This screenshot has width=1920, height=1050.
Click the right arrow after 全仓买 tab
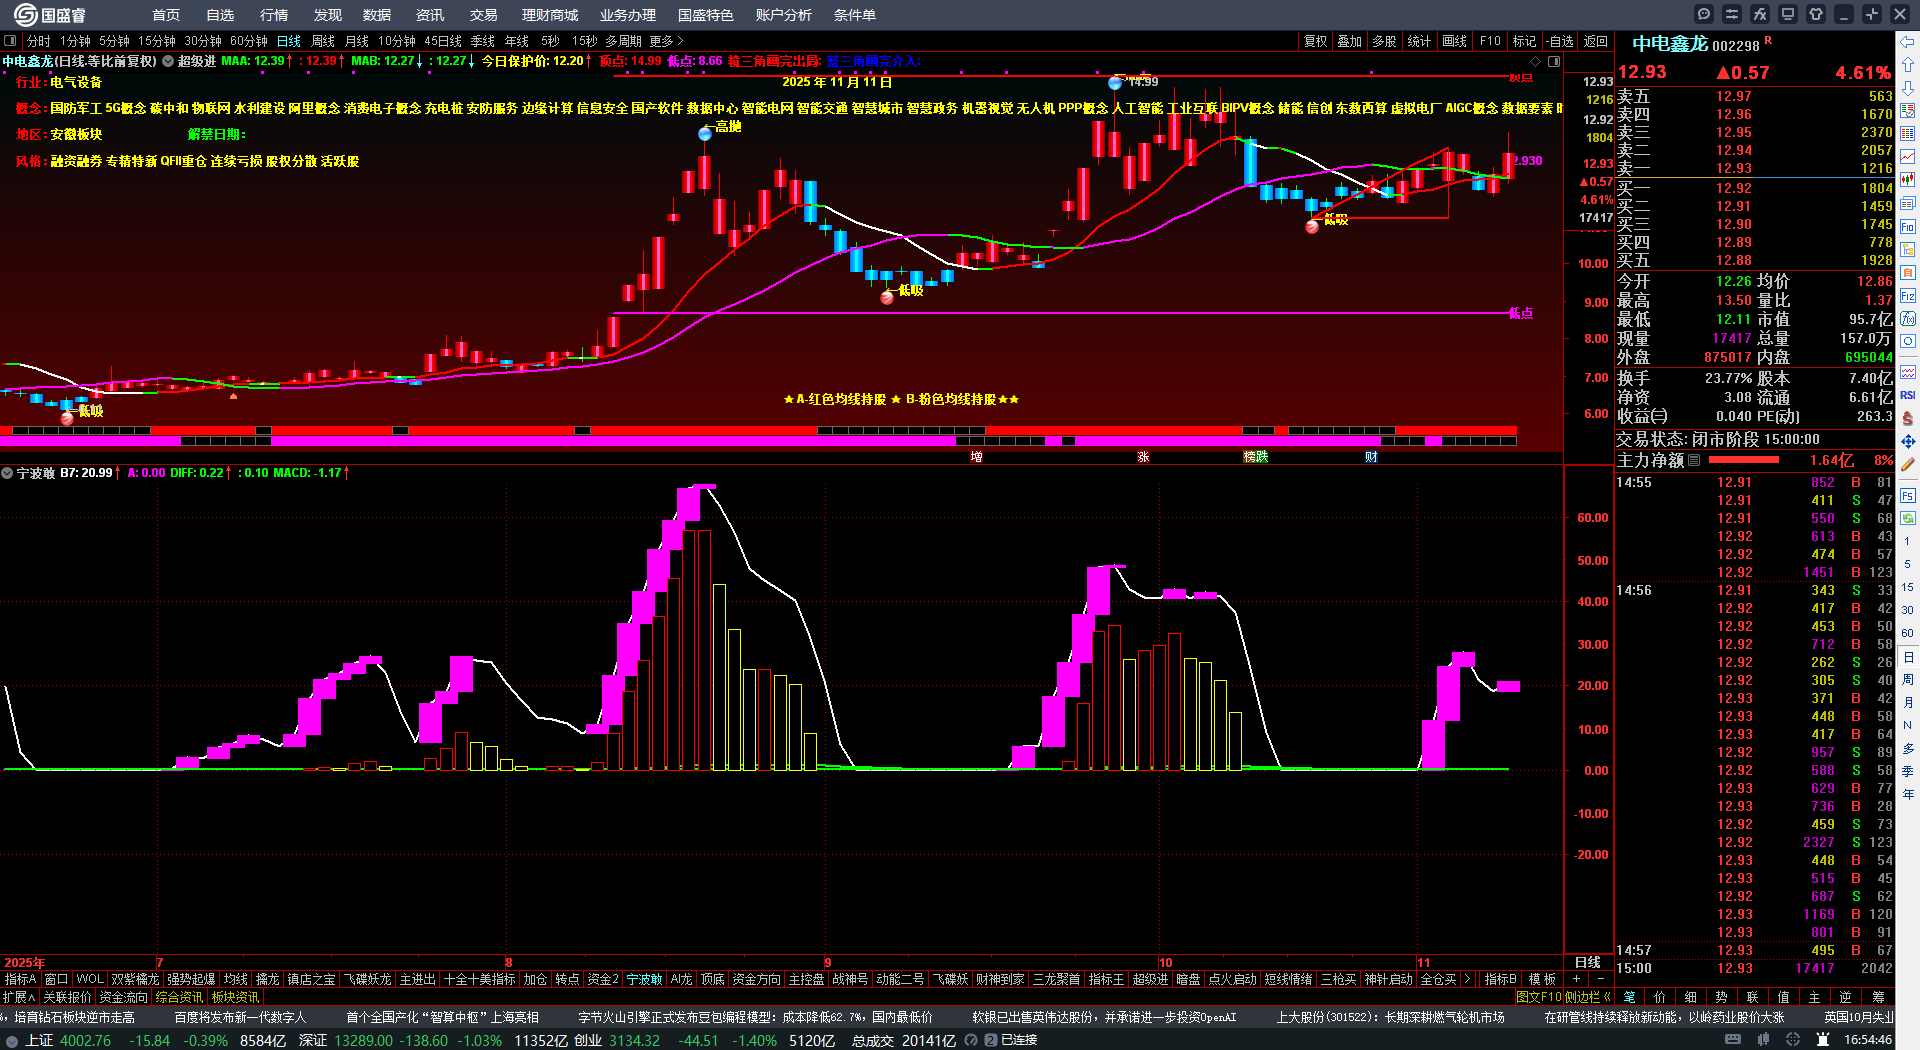click(1469, 979)
